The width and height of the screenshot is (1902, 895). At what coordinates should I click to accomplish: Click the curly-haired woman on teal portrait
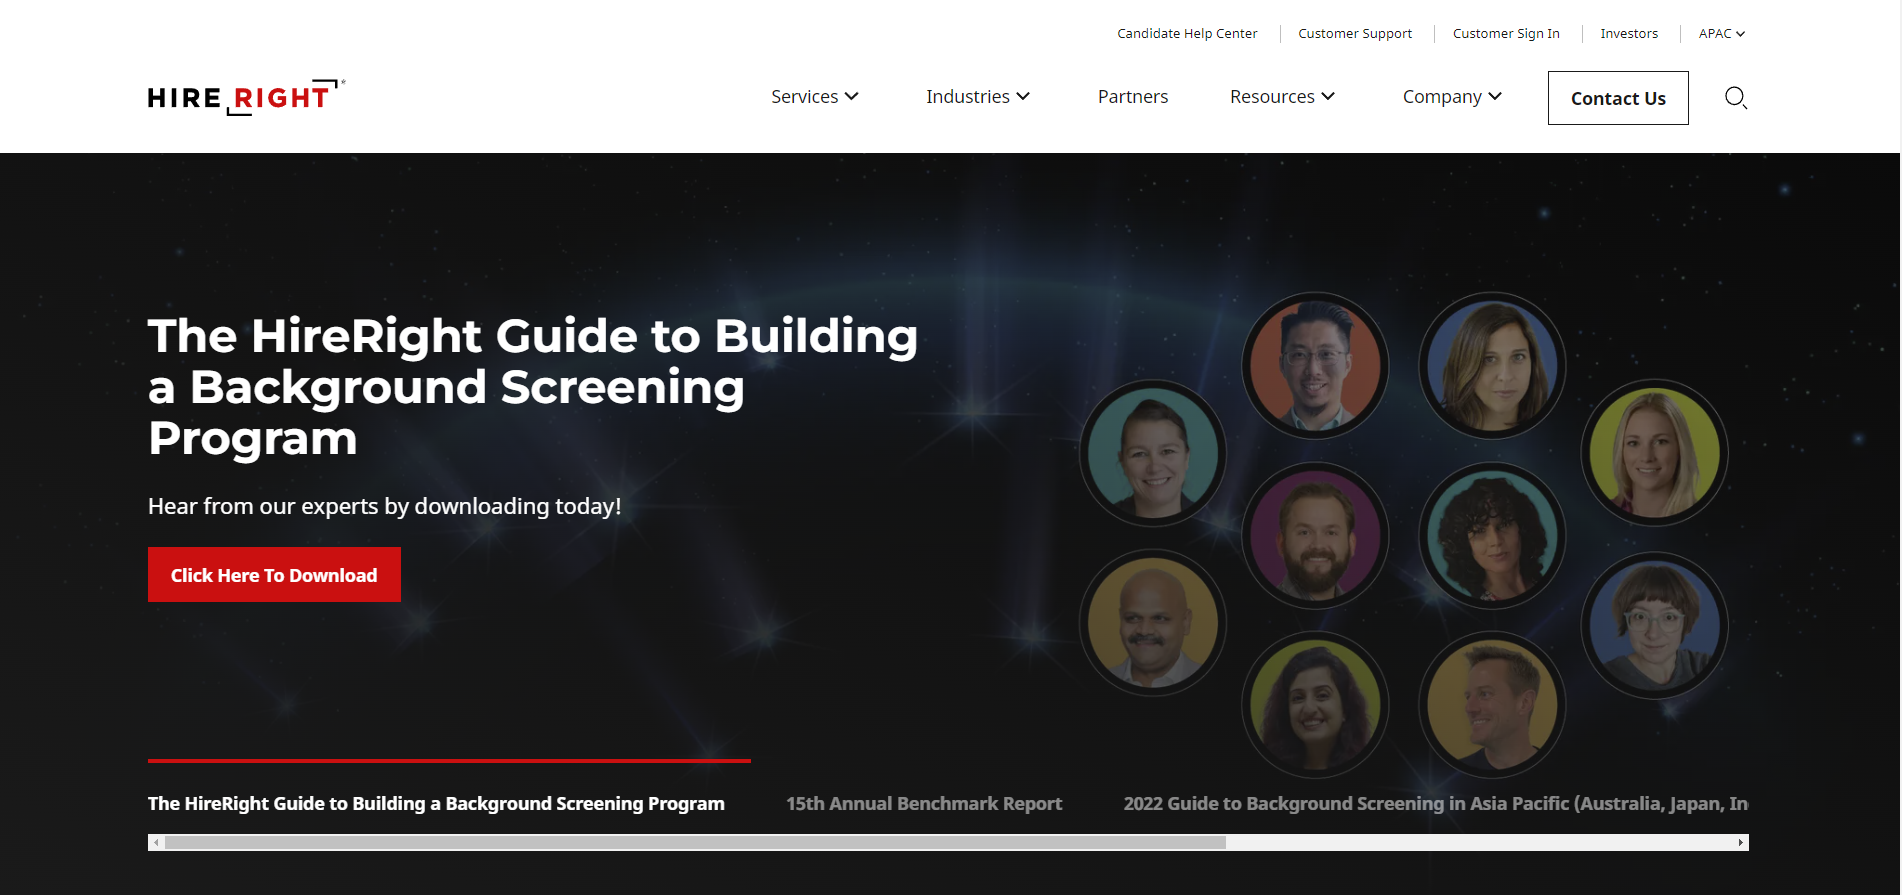[1492, 536]
